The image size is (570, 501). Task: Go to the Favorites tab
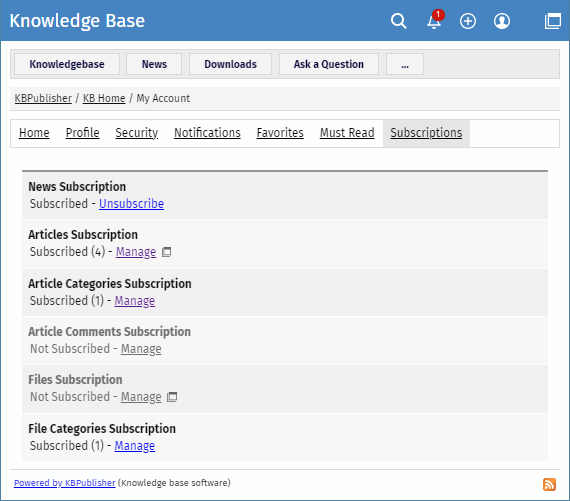click(280, 133)
